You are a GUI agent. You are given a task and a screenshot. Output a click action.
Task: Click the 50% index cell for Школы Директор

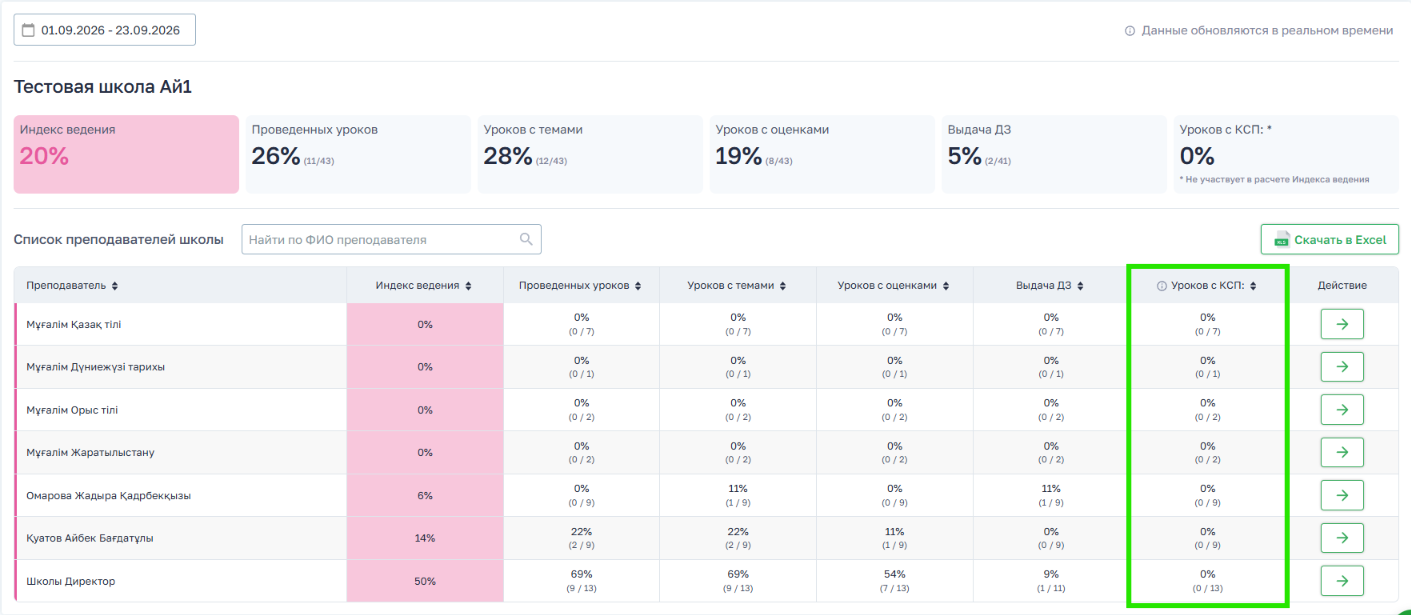(x=425, y=581)
